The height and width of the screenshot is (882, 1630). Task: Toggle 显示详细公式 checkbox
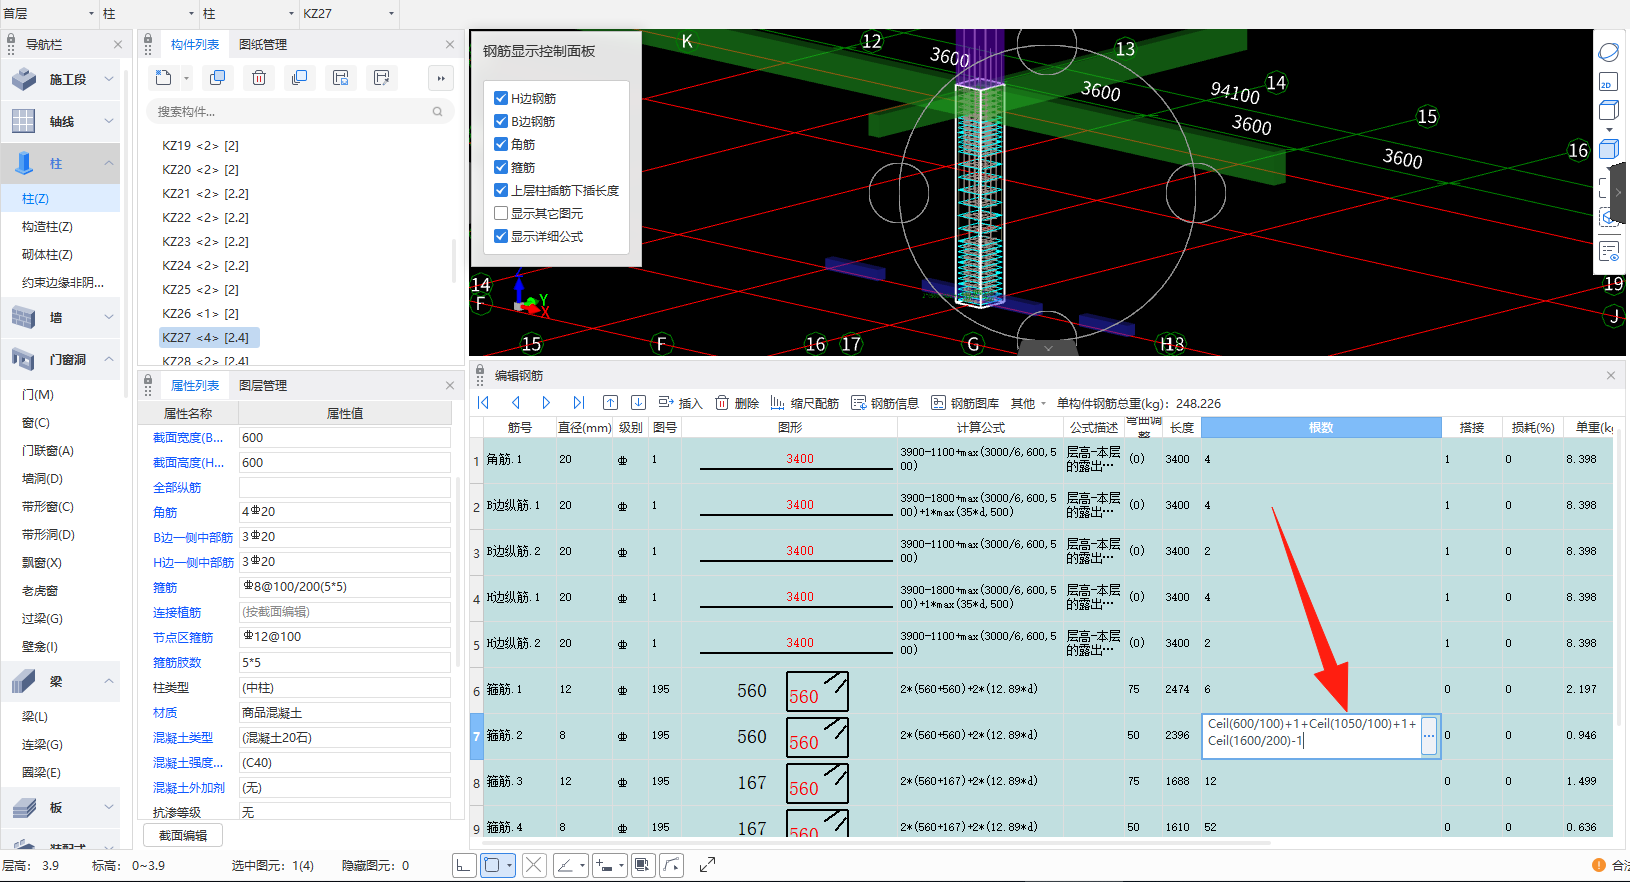point(501,236)
